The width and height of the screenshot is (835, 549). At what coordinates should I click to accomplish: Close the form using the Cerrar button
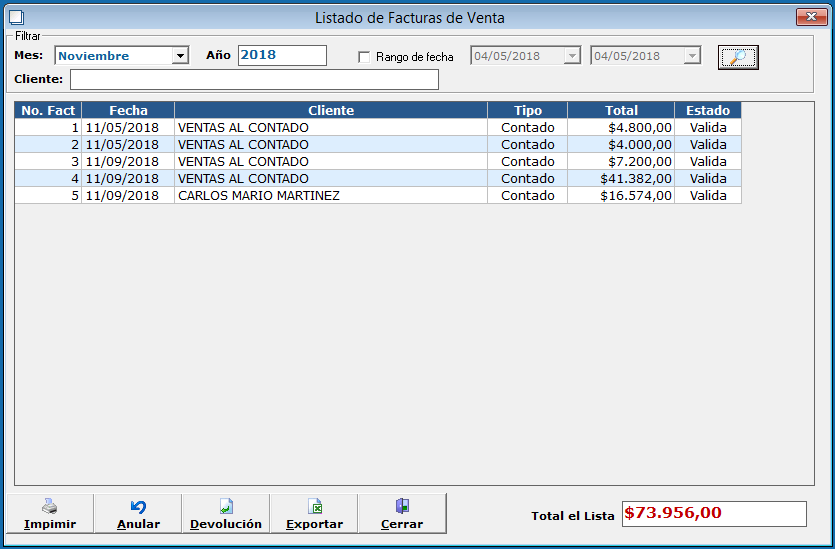402,514
